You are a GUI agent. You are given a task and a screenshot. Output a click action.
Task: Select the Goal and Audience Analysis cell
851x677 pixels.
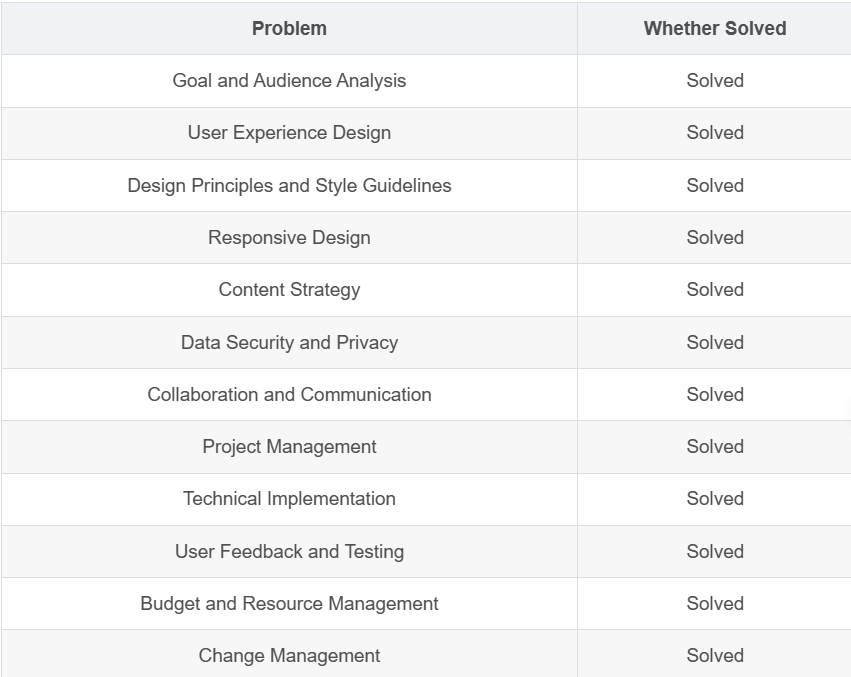pos(289,81)
